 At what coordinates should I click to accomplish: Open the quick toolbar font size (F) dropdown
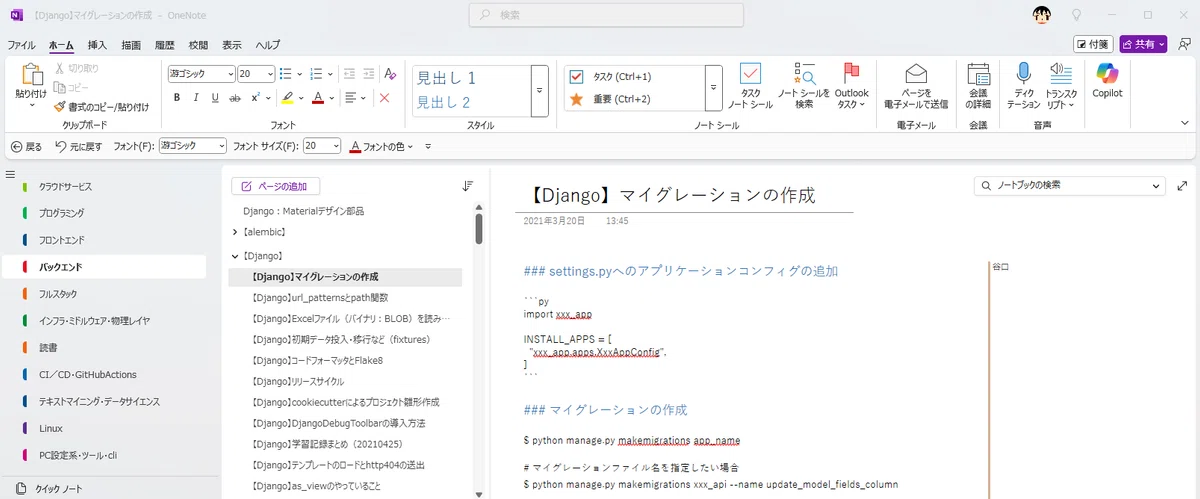334,146
